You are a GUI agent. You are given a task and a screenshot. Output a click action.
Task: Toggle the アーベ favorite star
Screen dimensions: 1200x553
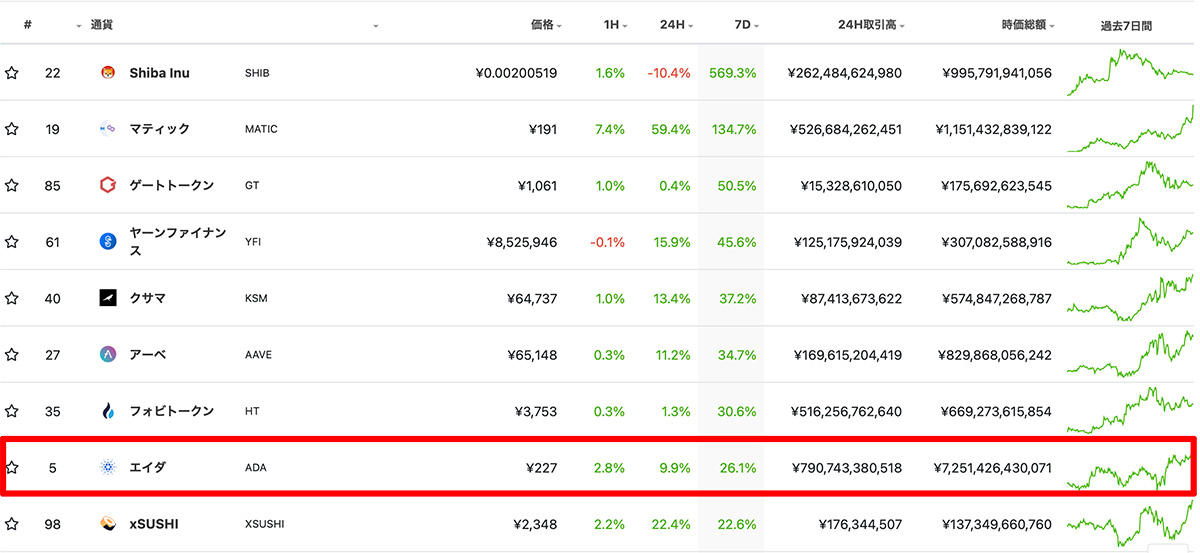pos(12,355)
